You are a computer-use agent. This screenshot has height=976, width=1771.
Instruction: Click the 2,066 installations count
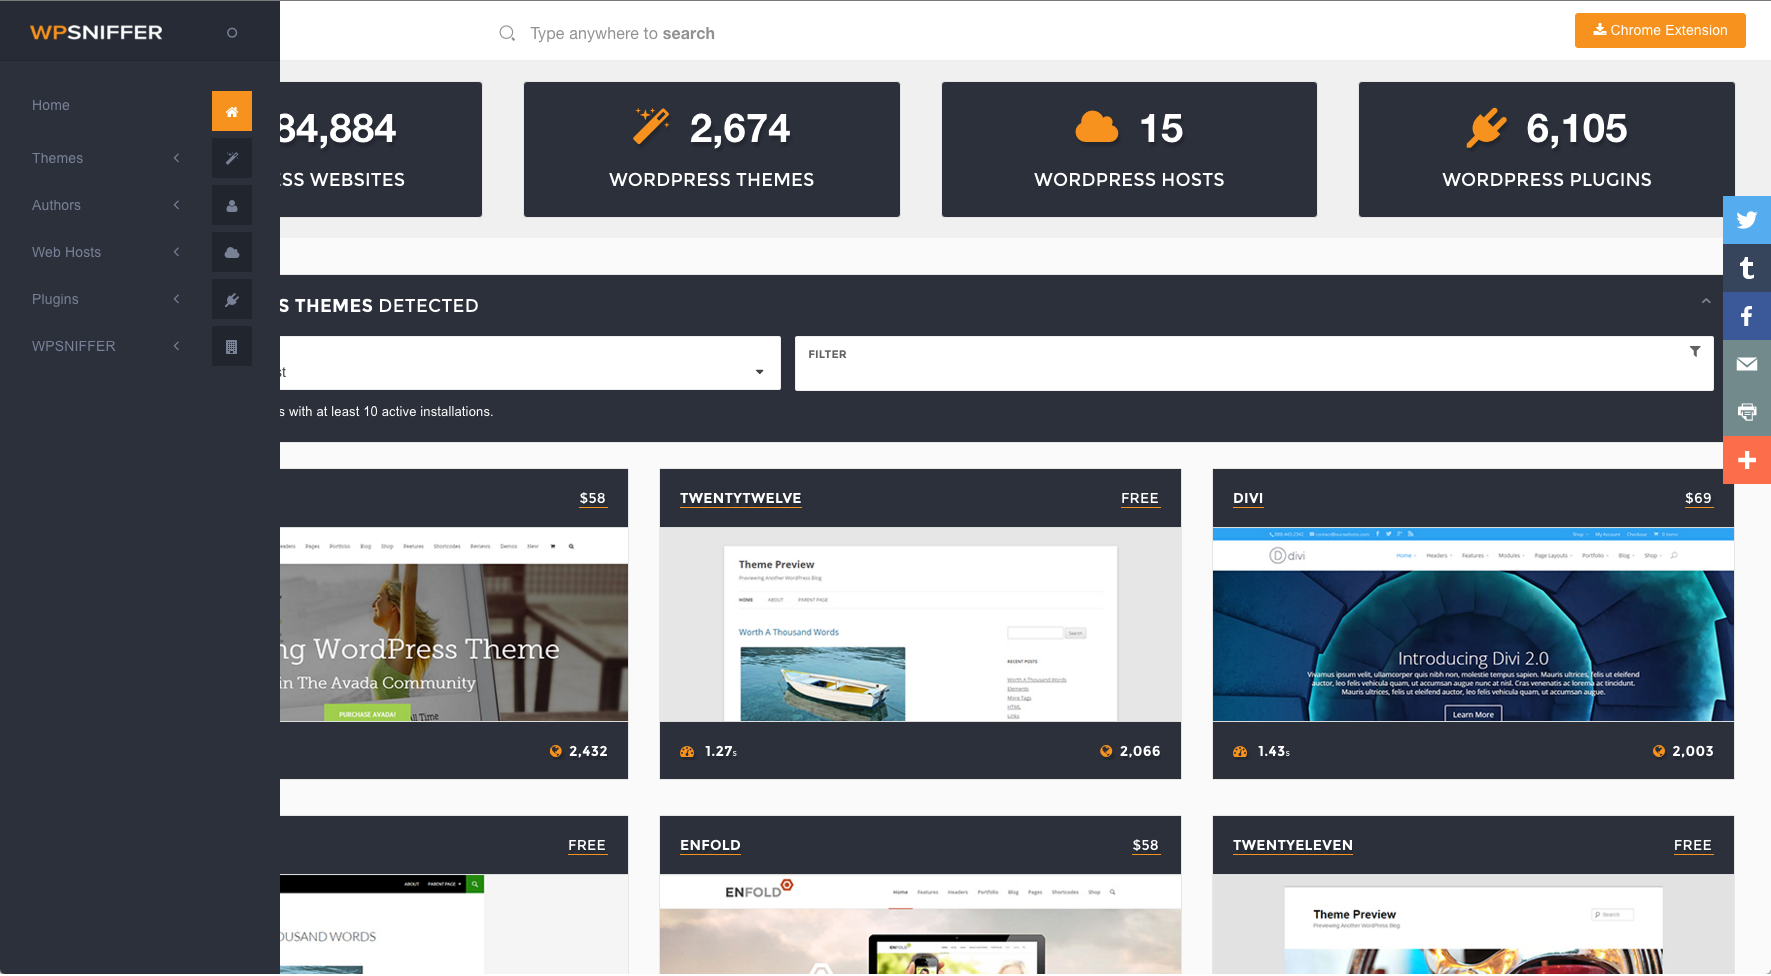1140,751
